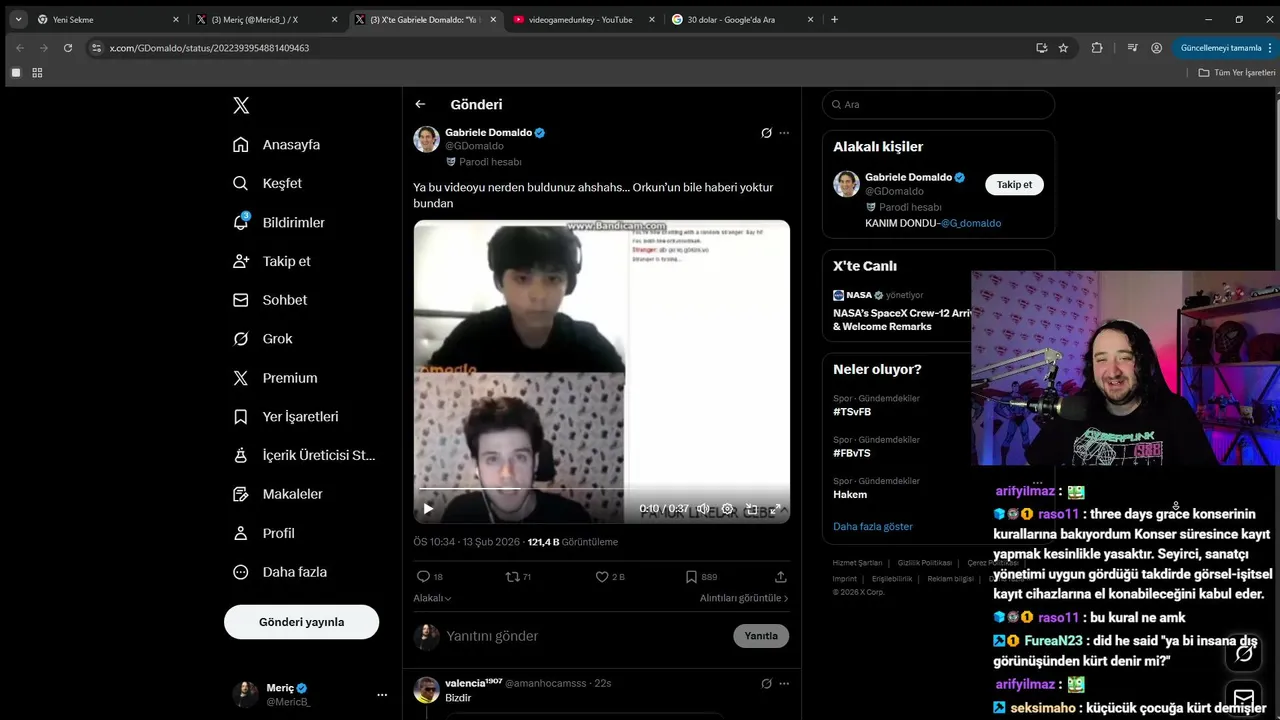This screenshot has height=720, width=1280.
Task: Click Daha fazla göster link
Action: click(x=873, y=526)
